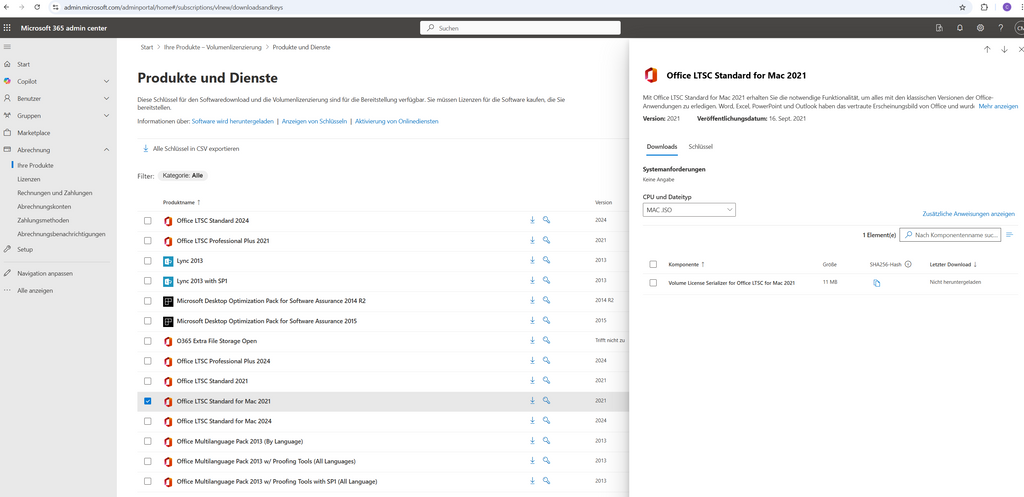Sort by Produktname column header
The image size is (1024, 497).
point(182,202)
